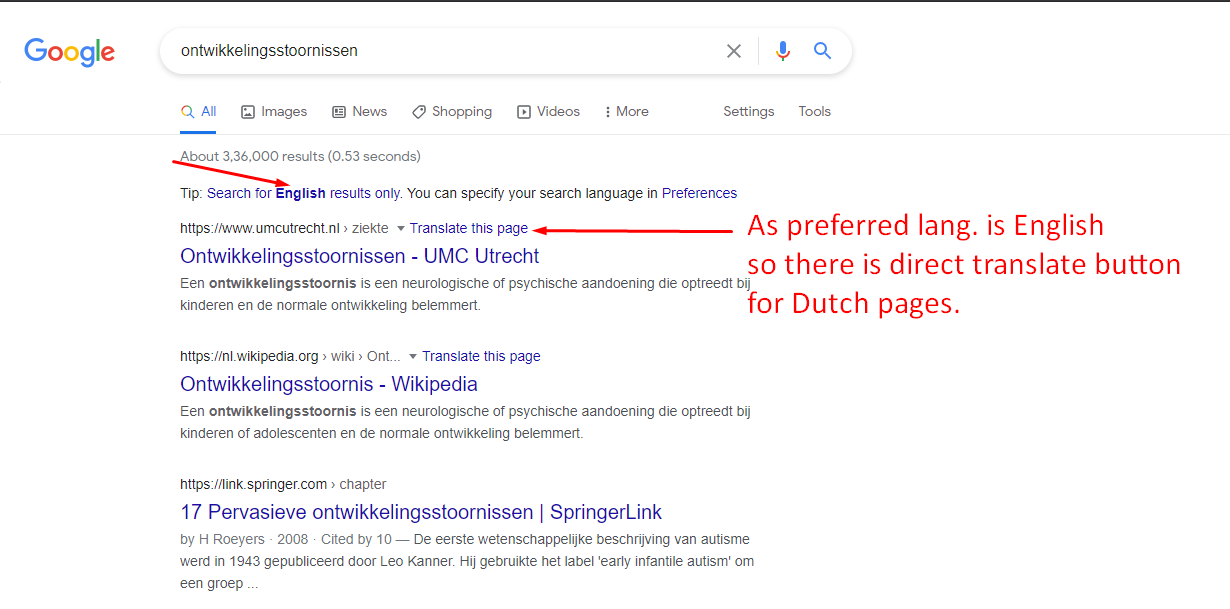Open the More search categories menu
Image resolution: width=1230 pixels, height=609 pixels.
pyautogui.click(x=627, y=112)
